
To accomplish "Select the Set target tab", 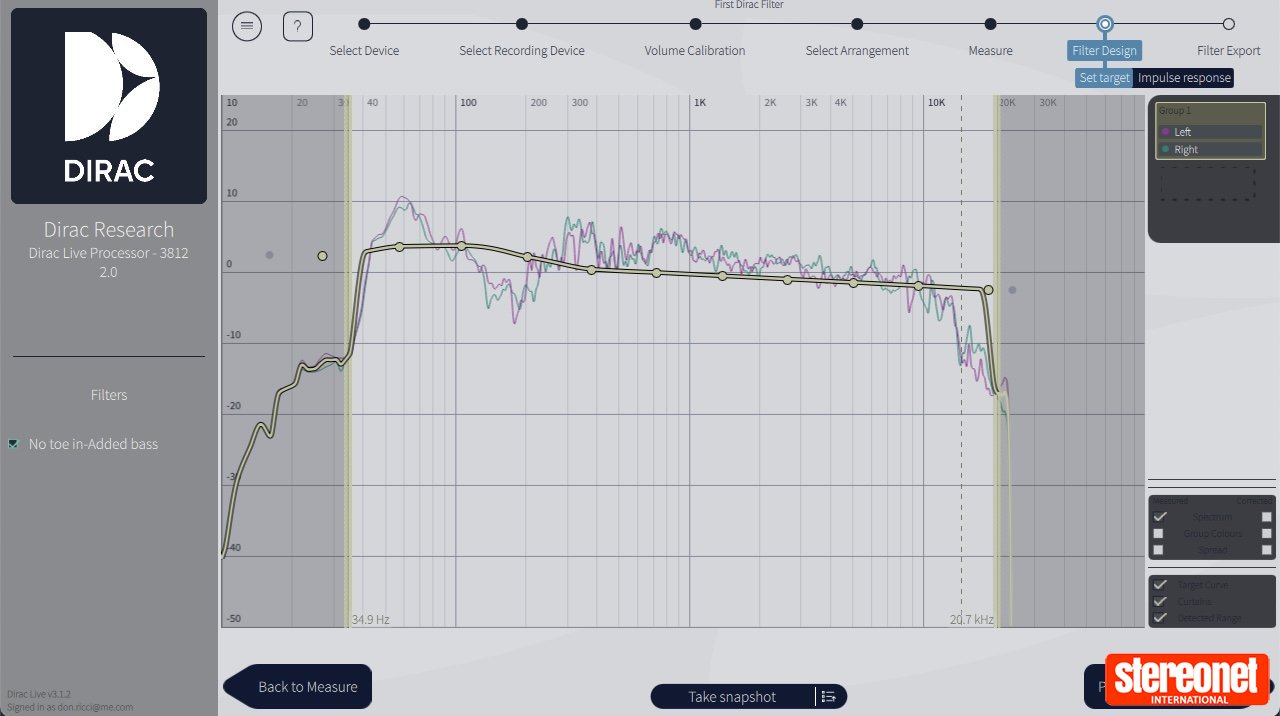I will tap(1103, 77).
